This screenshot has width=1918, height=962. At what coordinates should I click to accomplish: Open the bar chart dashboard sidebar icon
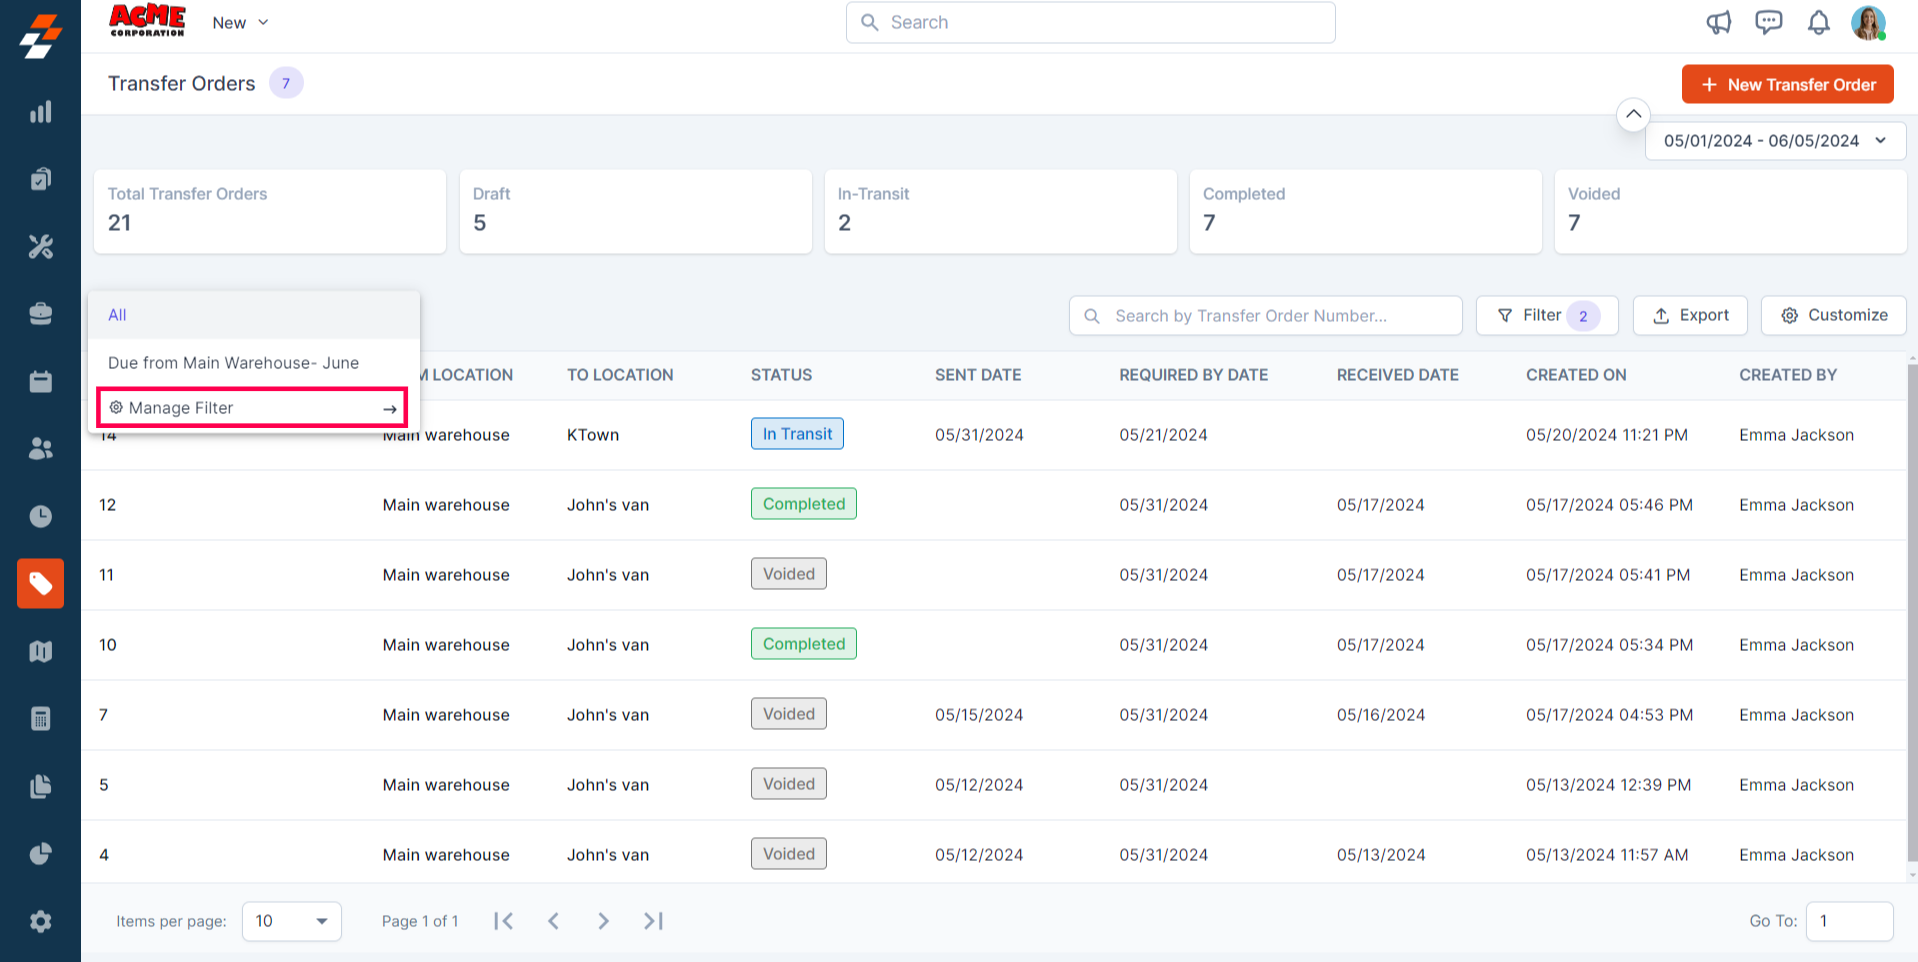(x=40, y=112)
